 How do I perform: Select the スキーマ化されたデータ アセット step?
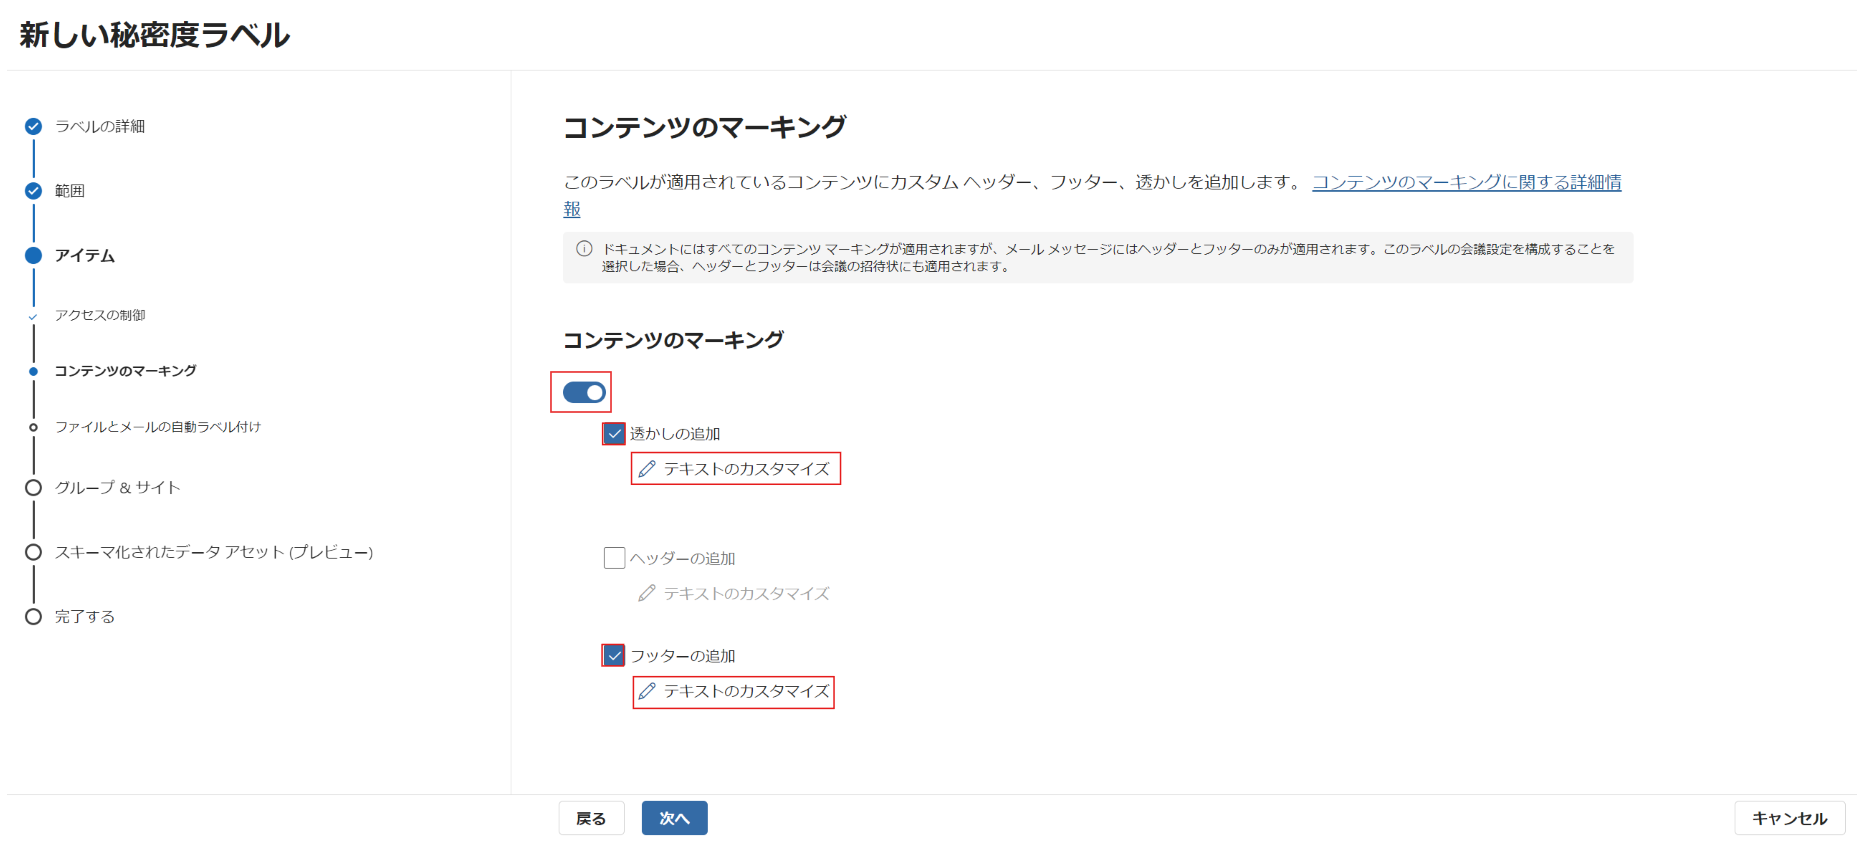(213, 552)
